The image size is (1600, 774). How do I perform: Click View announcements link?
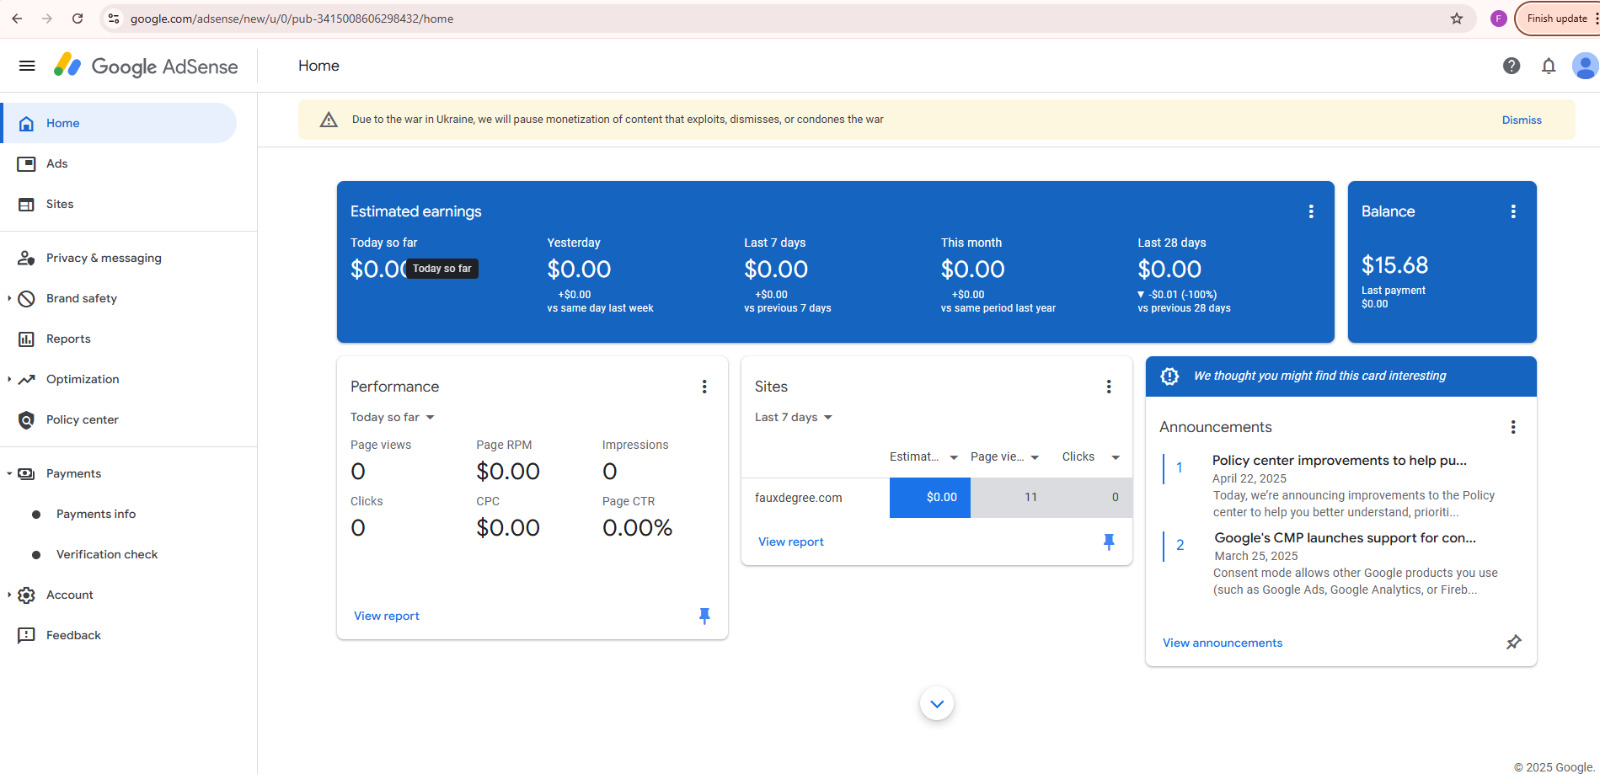1222,643
